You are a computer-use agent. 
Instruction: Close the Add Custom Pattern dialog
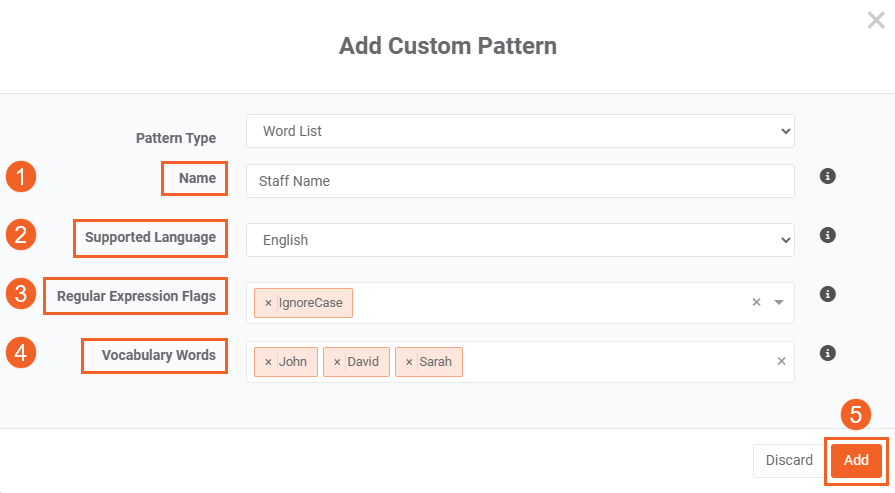pos(876,21)
